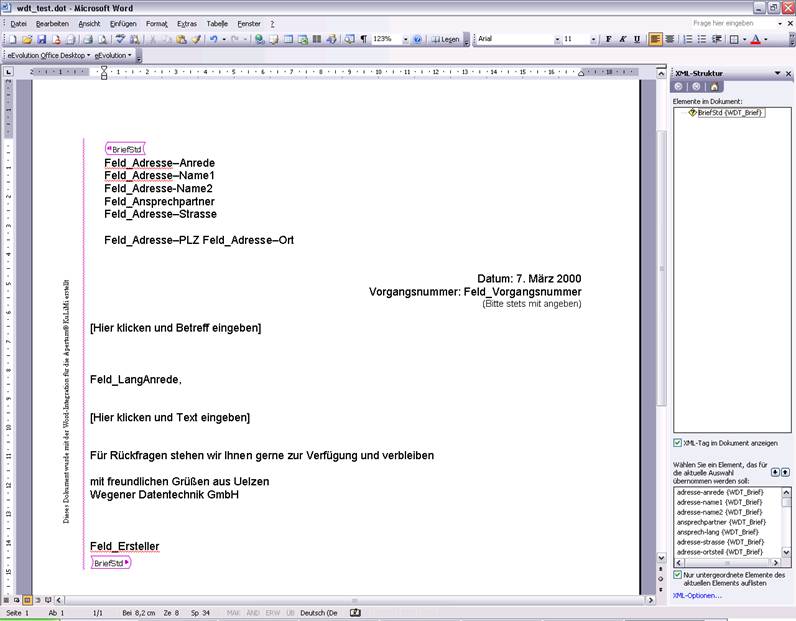The height and width of the screenshot is (621, 796).
Task: Create a new blank document
Action: pyautogui.click(x=13, y=39)
